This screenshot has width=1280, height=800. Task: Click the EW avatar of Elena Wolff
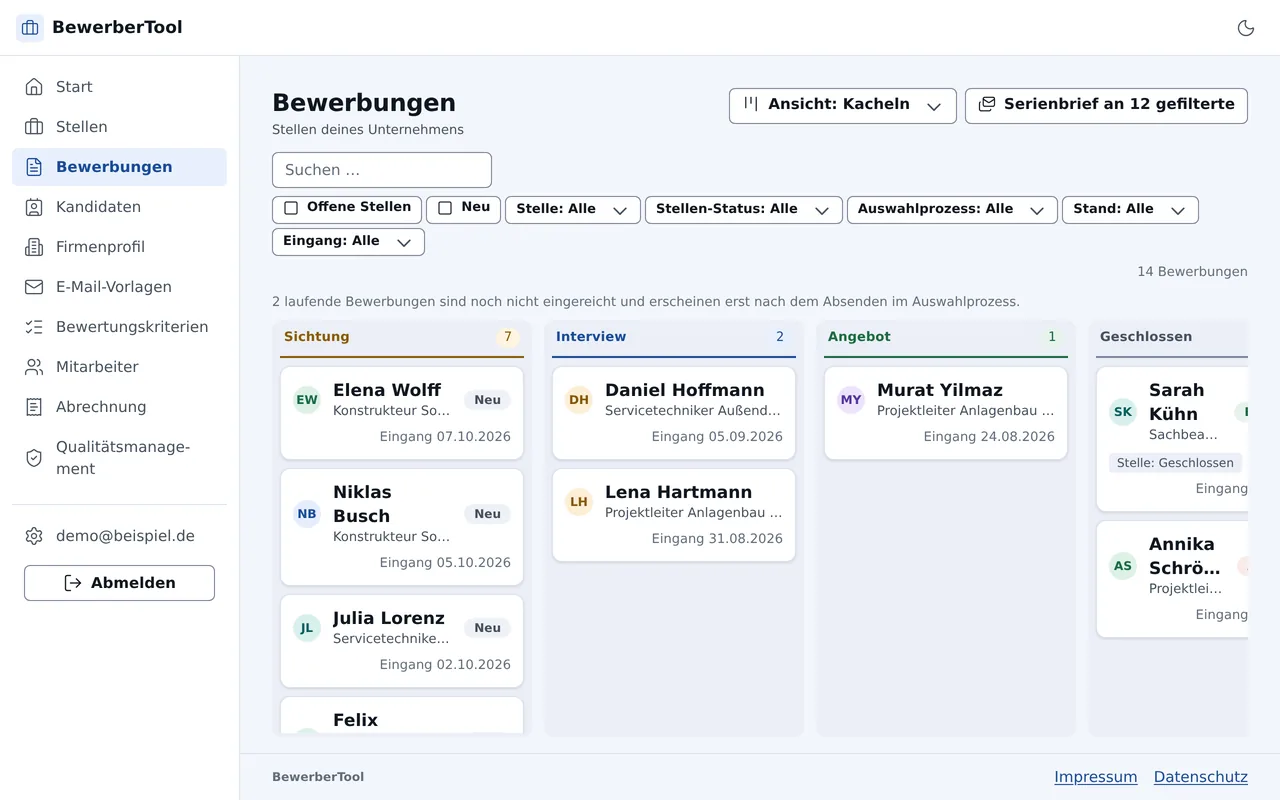point(307,400)
